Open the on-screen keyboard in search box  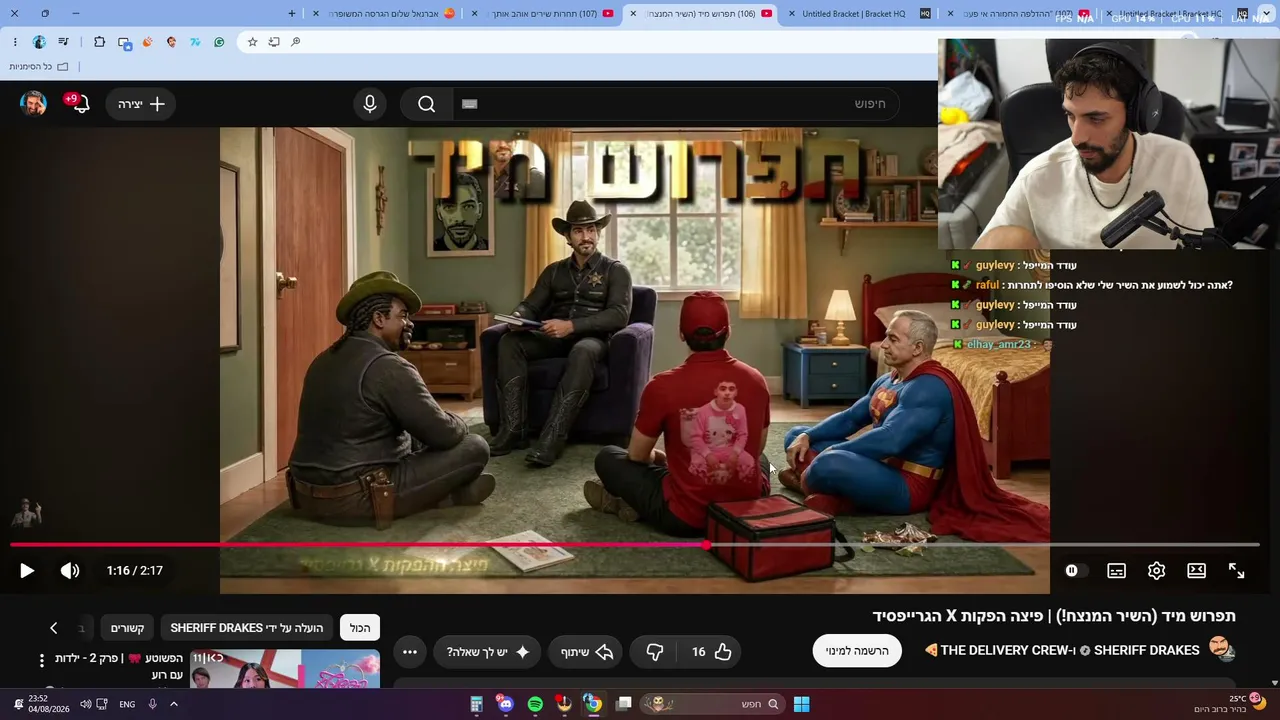470,104
